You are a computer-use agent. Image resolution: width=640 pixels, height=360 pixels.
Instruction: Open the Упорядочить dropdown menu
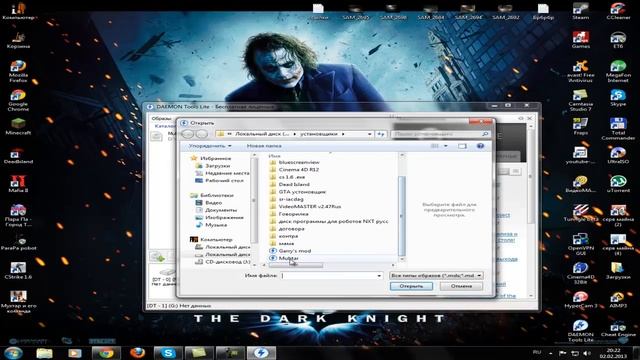pos(210,146)
